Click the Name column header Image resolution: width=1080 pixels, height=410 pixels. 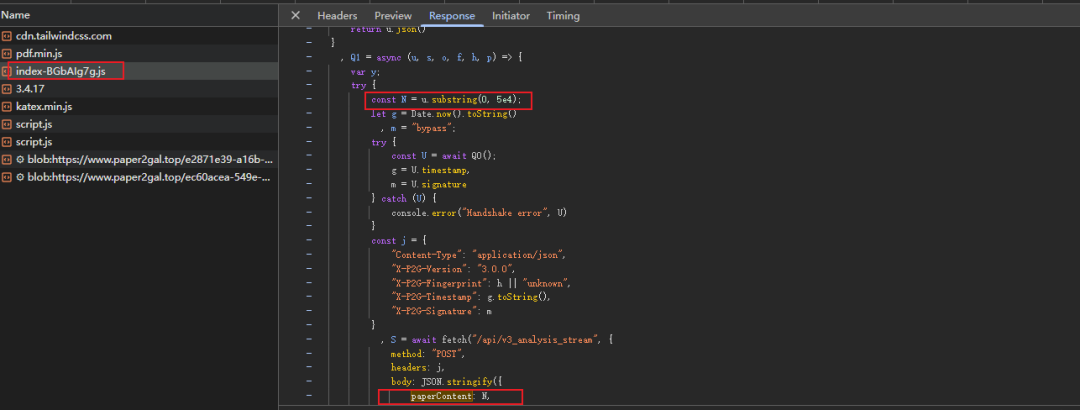coord(15,14)
